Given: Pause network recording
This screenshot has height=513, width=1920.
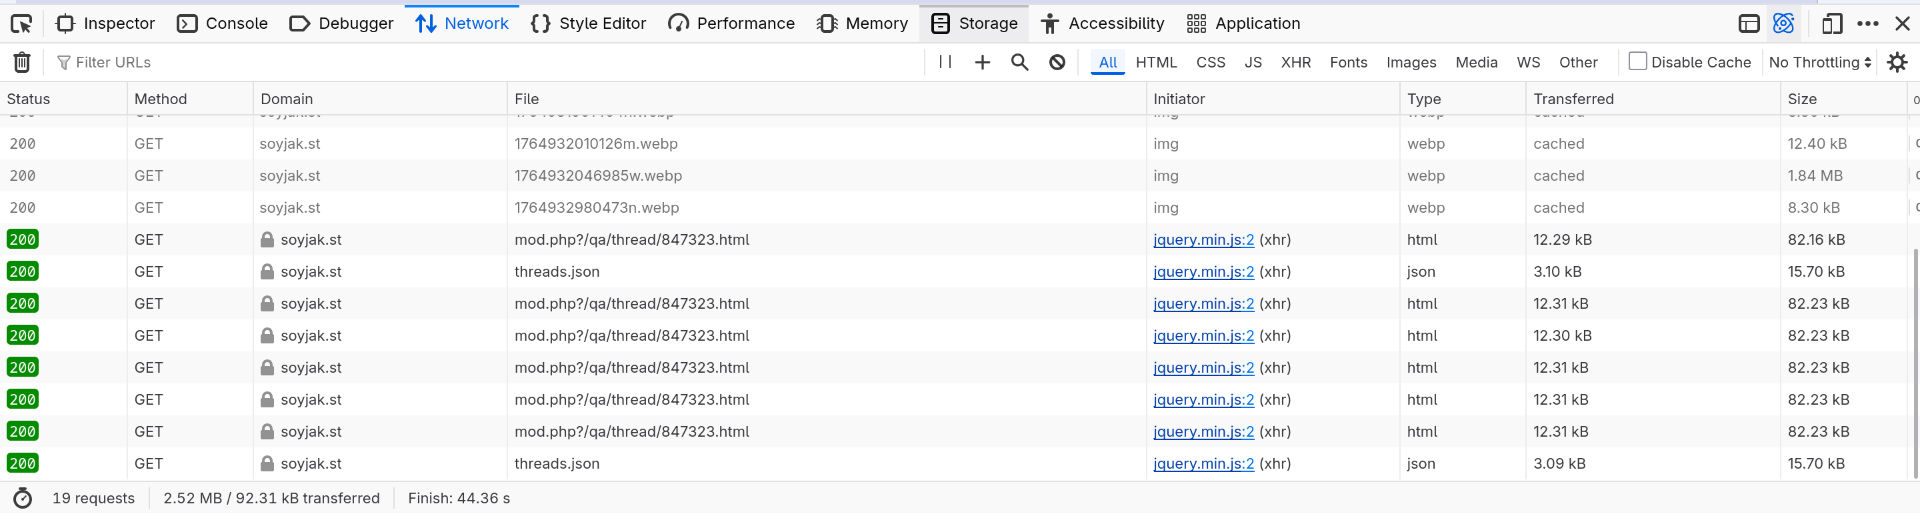Looking at the screenshot, I should coord(945,62).
